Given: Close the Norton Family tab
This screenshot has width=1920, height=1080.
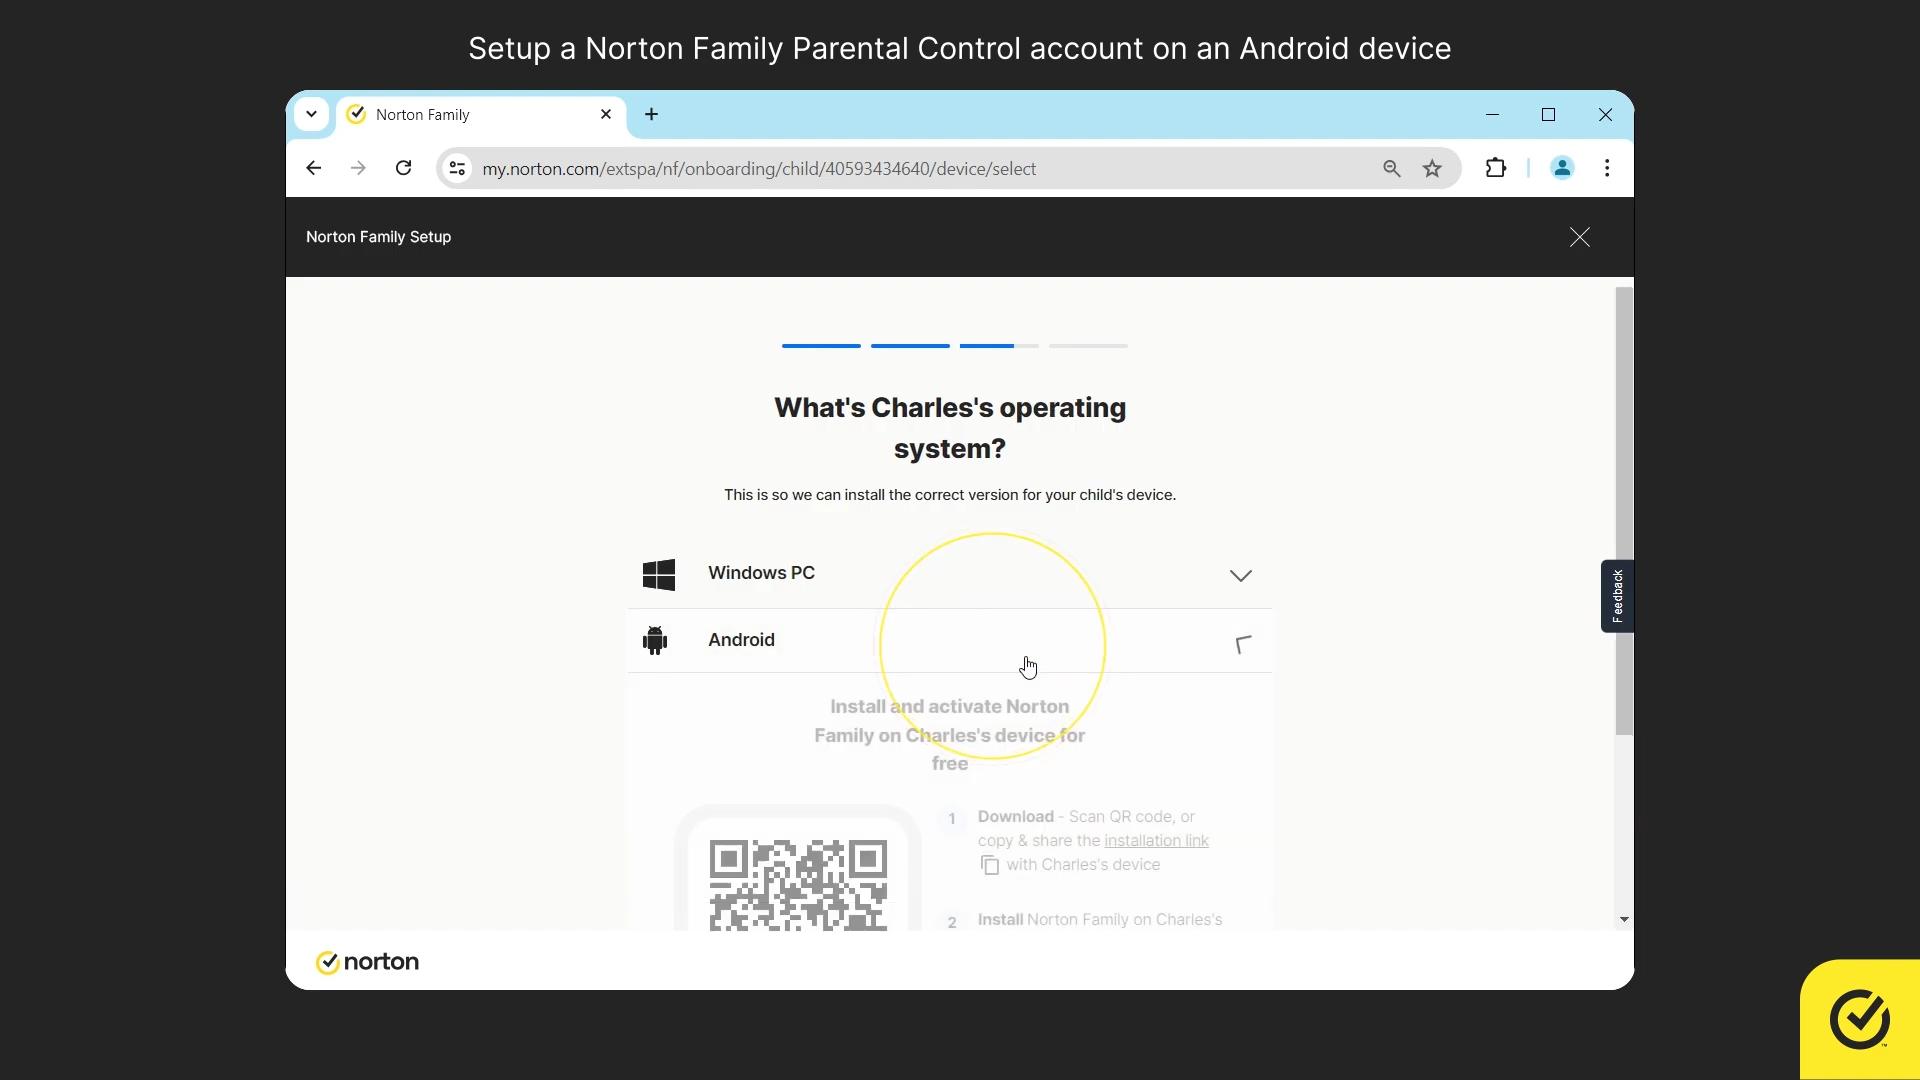Looking at the screenshot, I should point(606,114).
